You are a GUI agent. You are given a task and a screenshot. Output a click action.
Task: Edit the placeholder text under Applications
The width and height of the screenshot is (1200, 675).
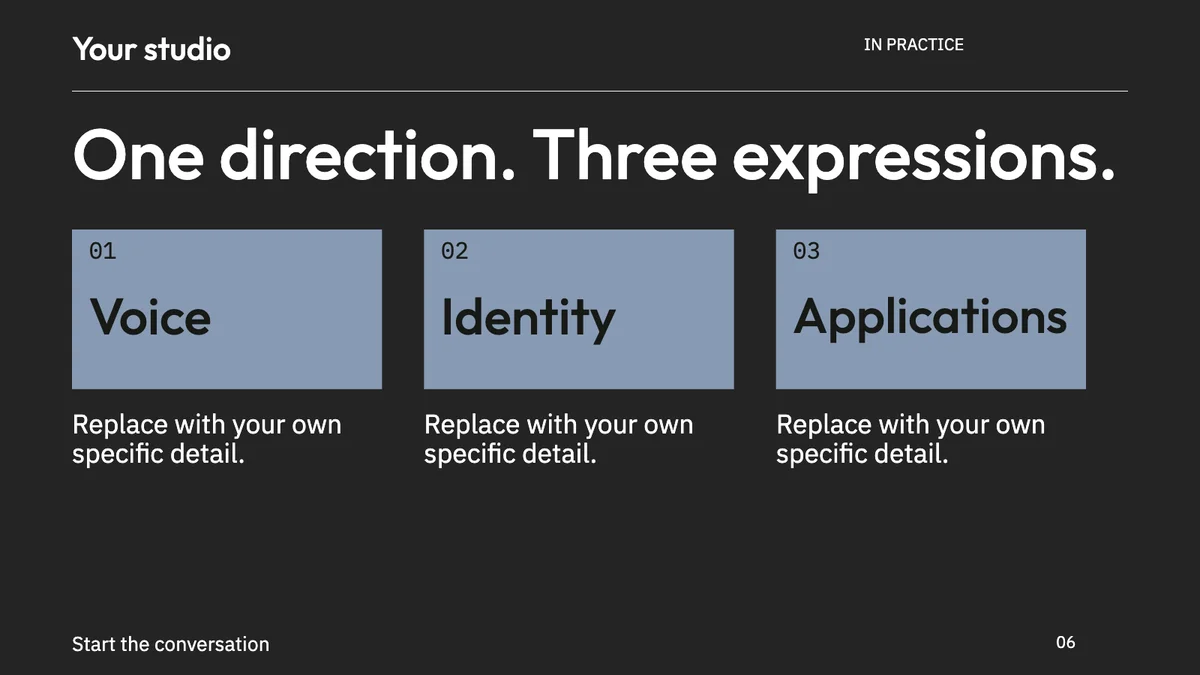[911, 439]
